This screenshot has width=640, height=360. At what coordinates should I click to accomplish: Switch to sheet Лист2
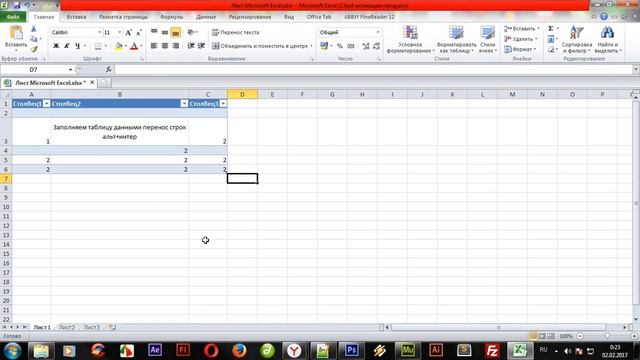point(67,327)
